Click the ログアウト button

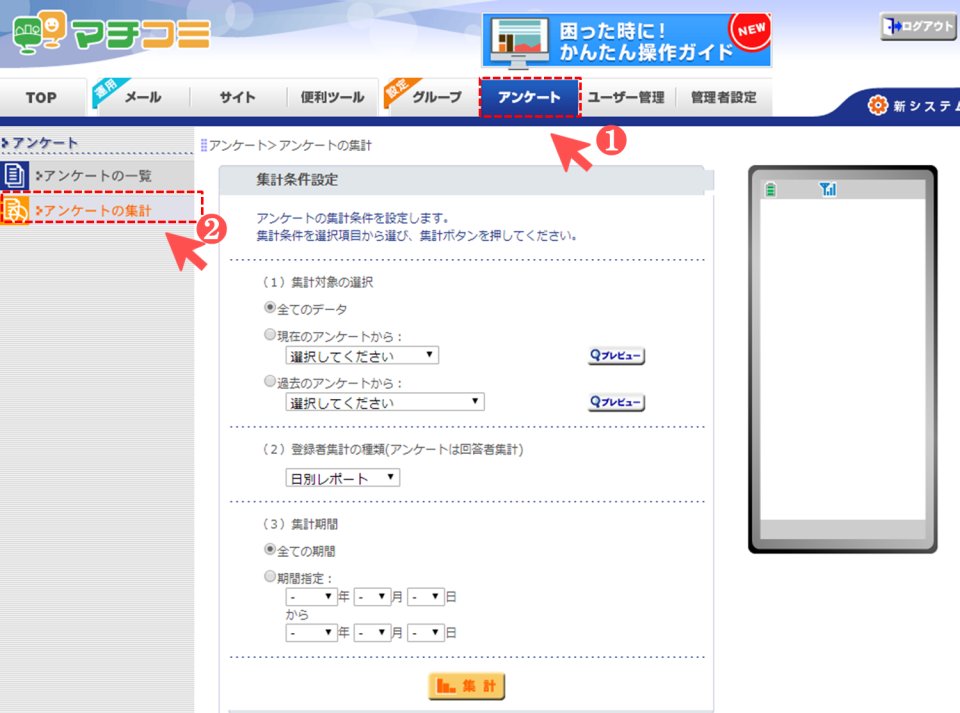918,26
